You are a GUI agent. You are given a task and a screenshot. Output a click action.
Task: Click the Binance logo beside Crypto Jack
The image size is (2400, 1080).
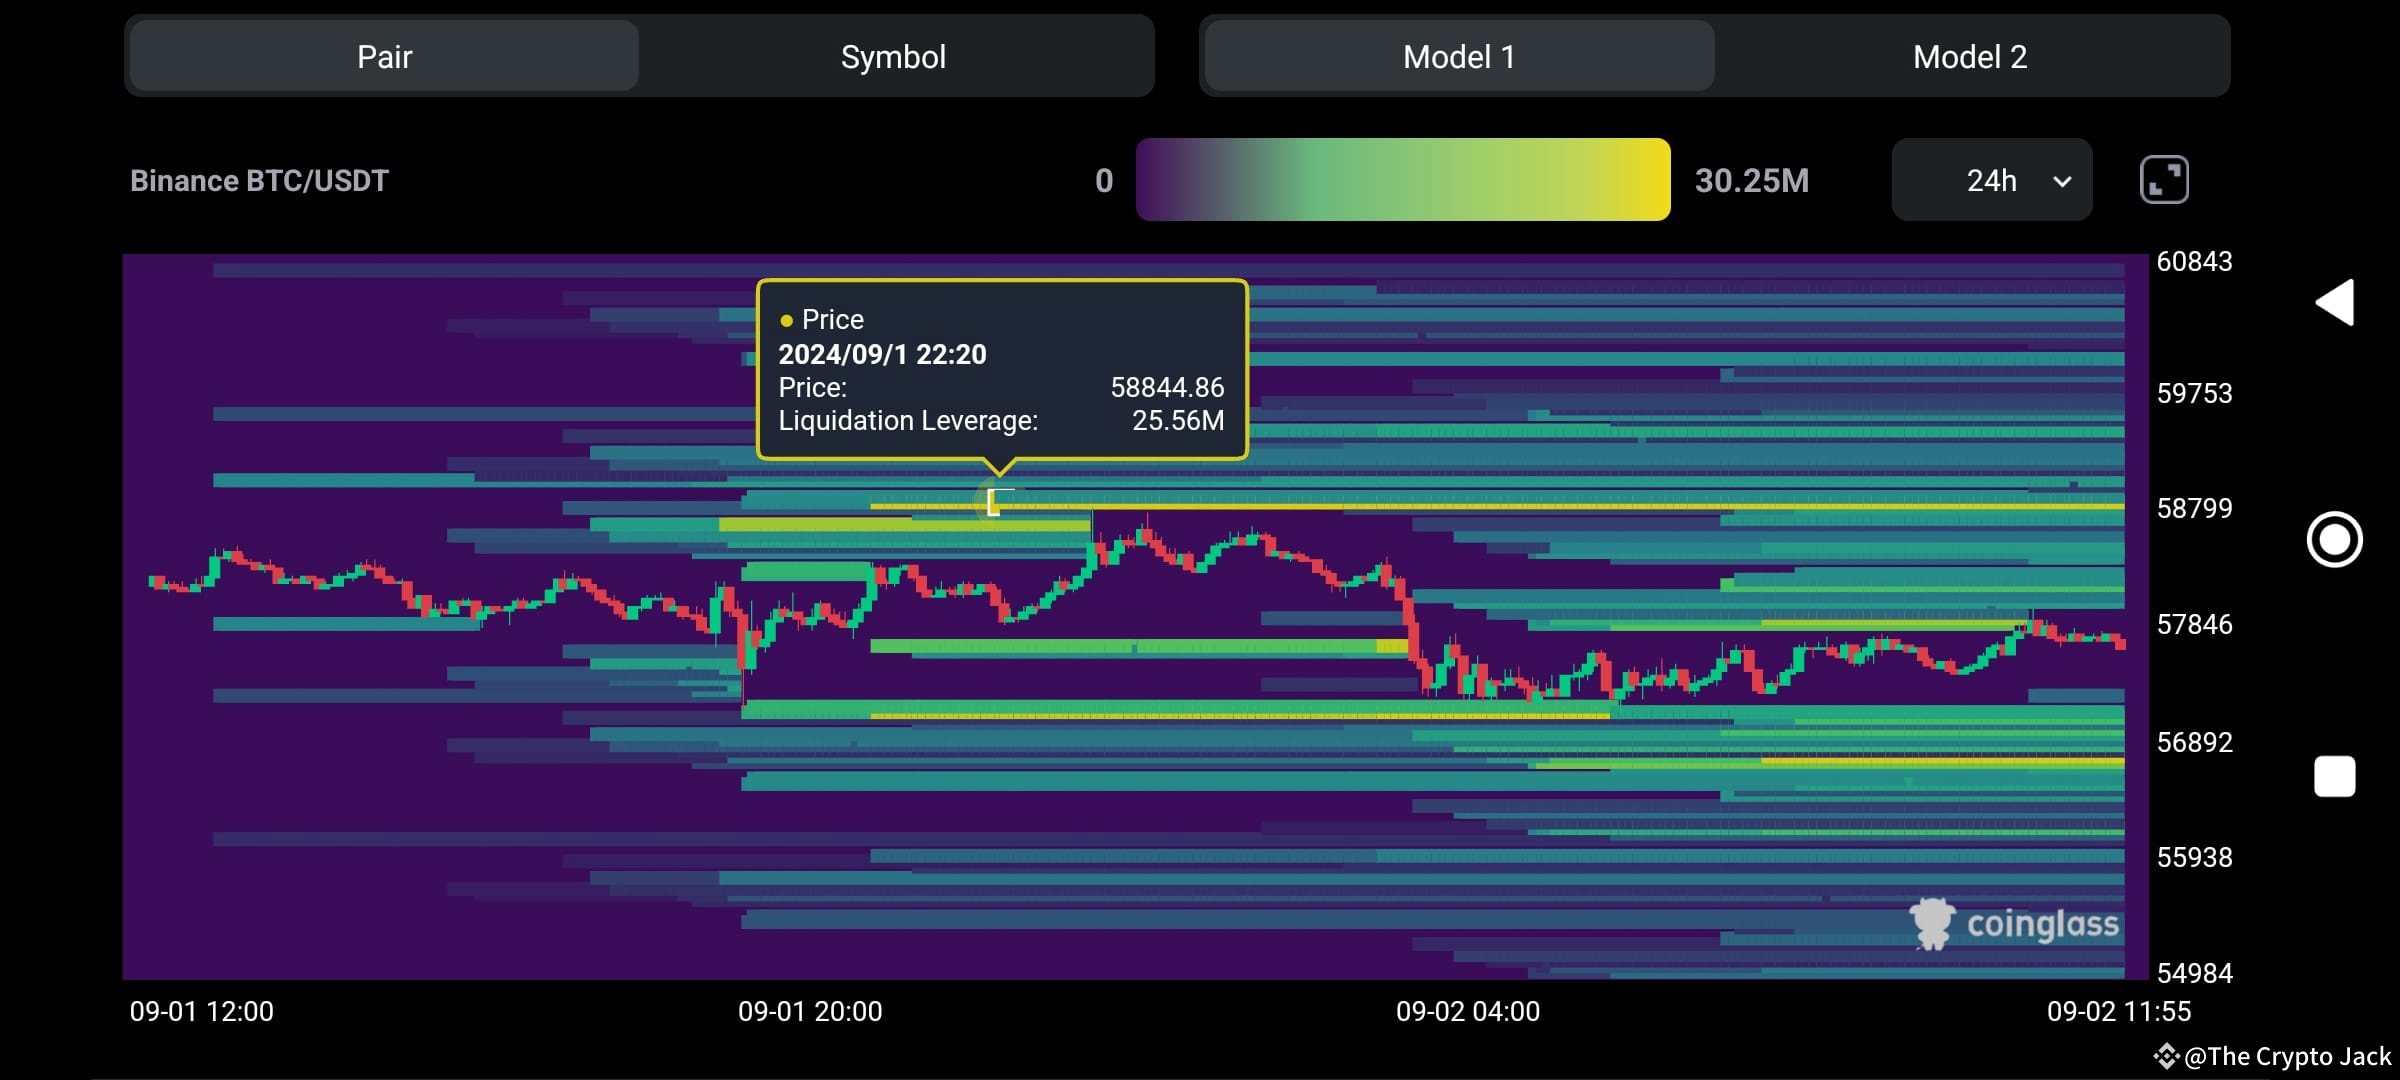[2165, 1056]
